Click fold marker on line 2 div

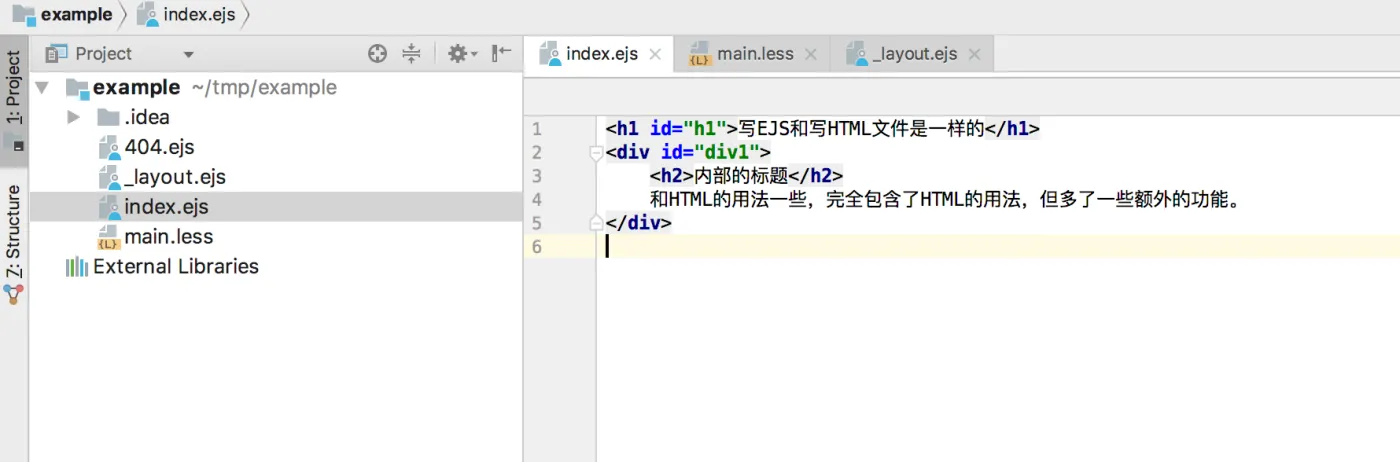coord(597,153)
